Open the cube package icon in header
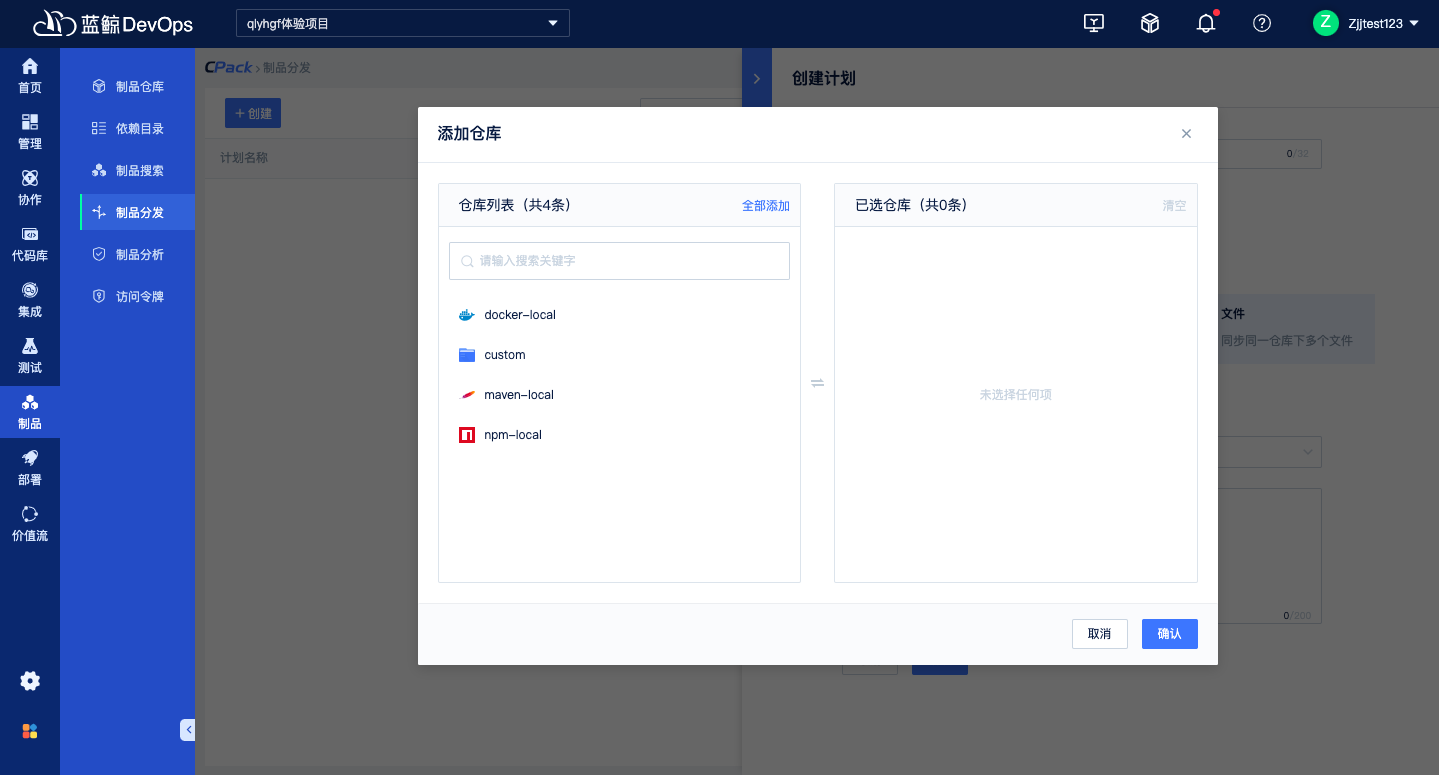The height and width of the screenshot is (775, 1439). [x=1150, y=23]
